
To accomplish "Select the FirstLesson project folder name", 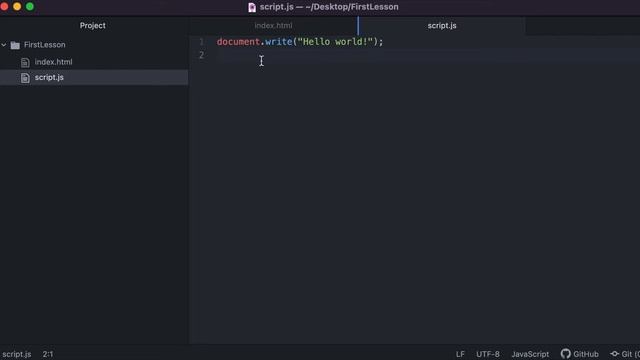I will click(x=44, y=45).
